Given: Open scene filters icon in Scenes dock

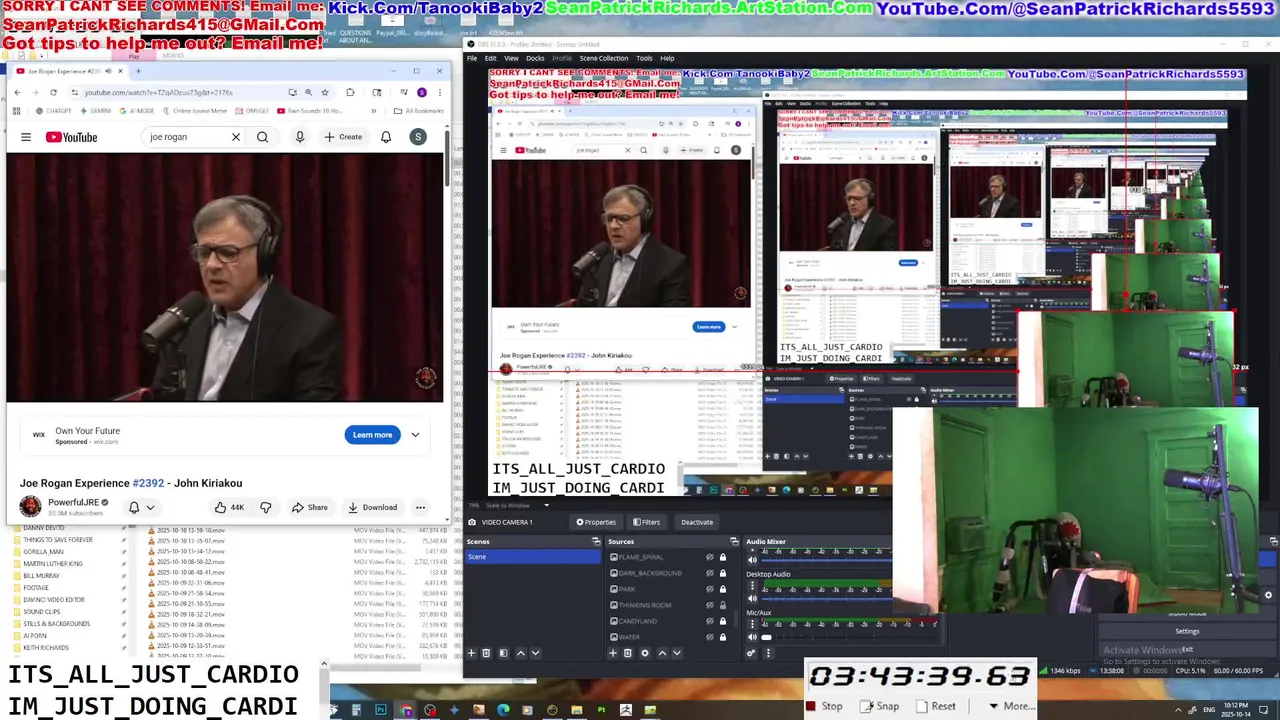Looking at the screenshot, I should click(503, 653).
